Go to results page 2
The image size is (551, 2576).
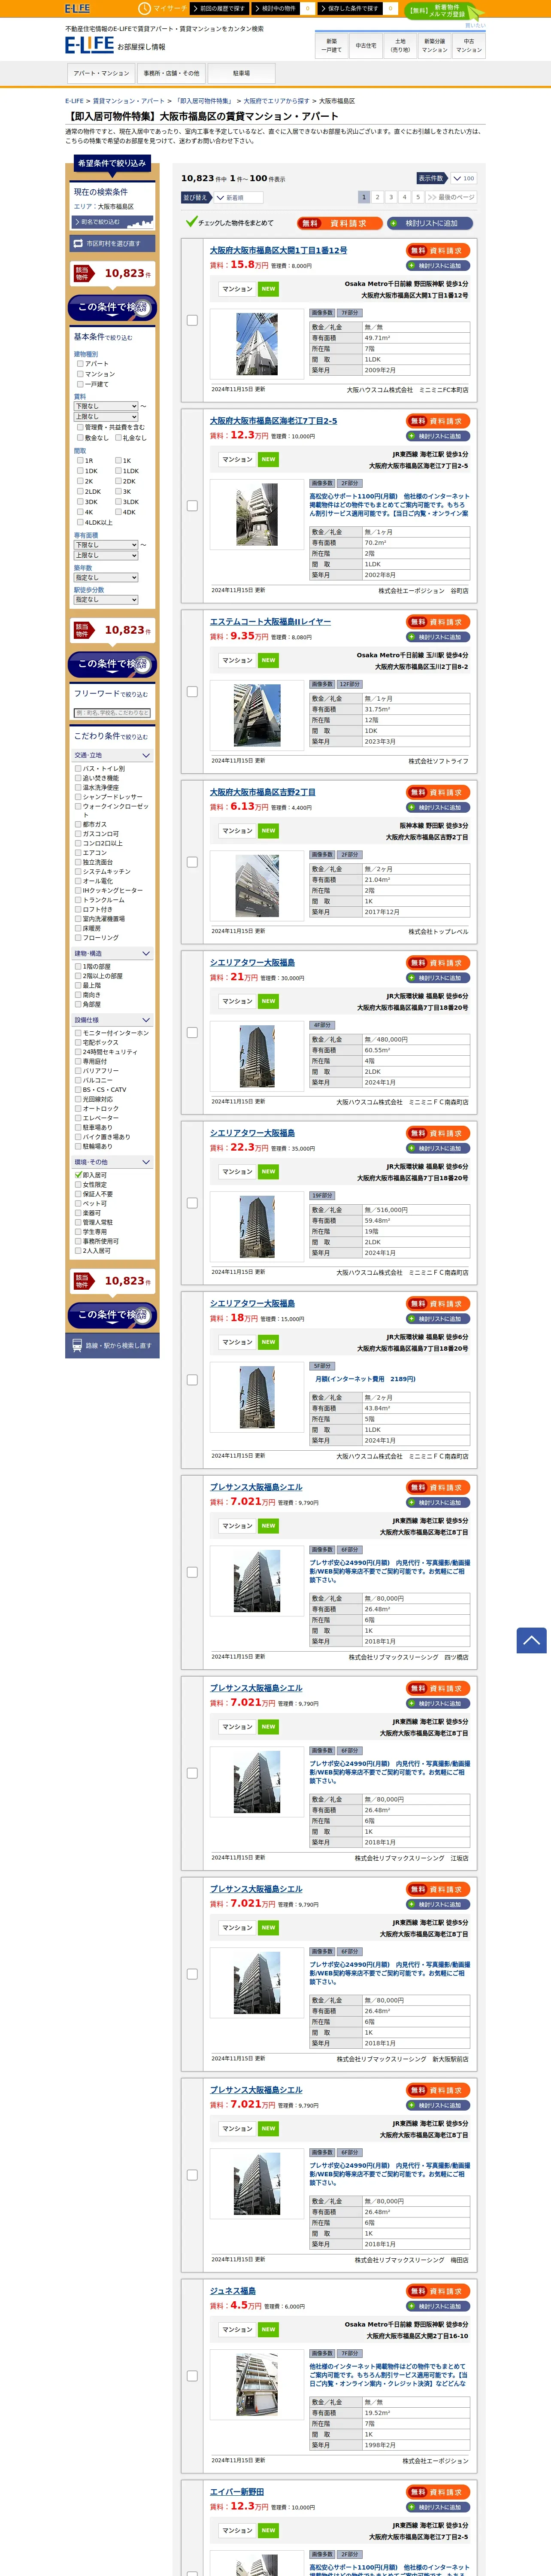378,197
